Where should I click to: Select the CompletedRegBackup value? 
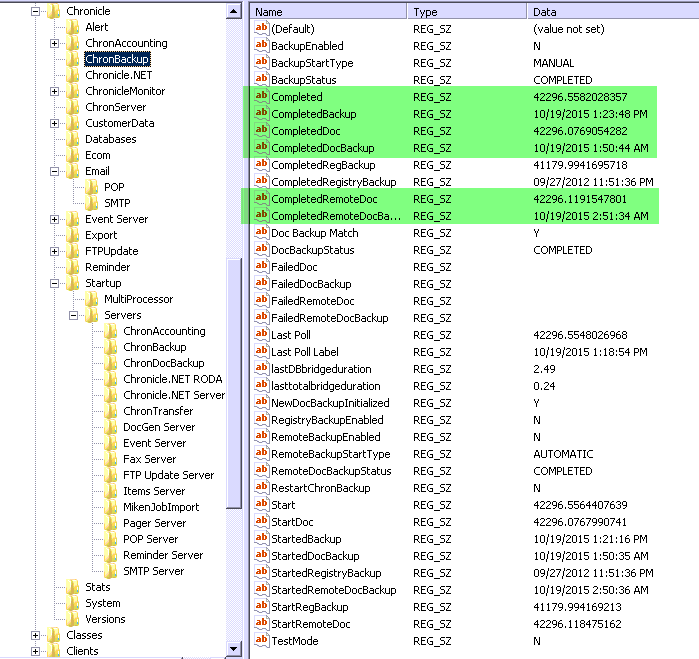323,165
